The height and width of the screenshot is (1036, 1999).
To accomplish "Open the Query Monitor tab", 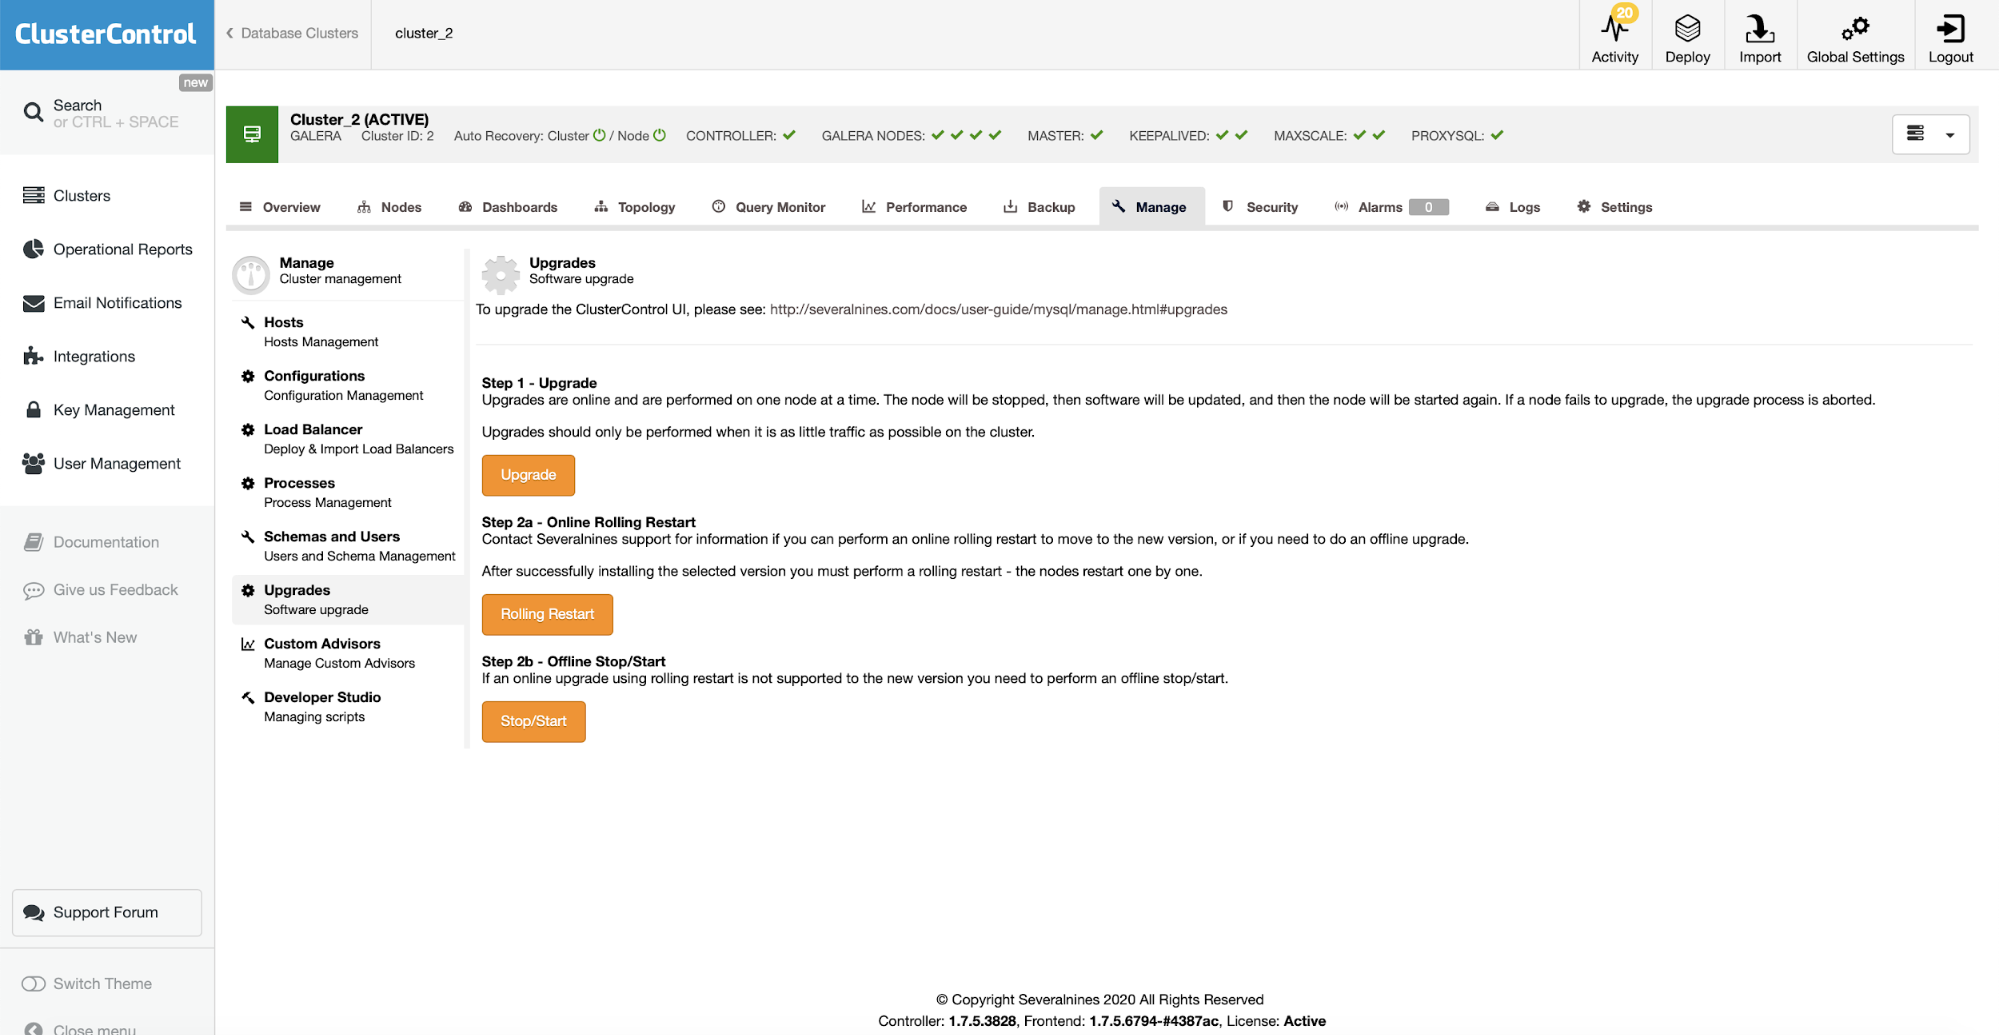I will 768,207.
